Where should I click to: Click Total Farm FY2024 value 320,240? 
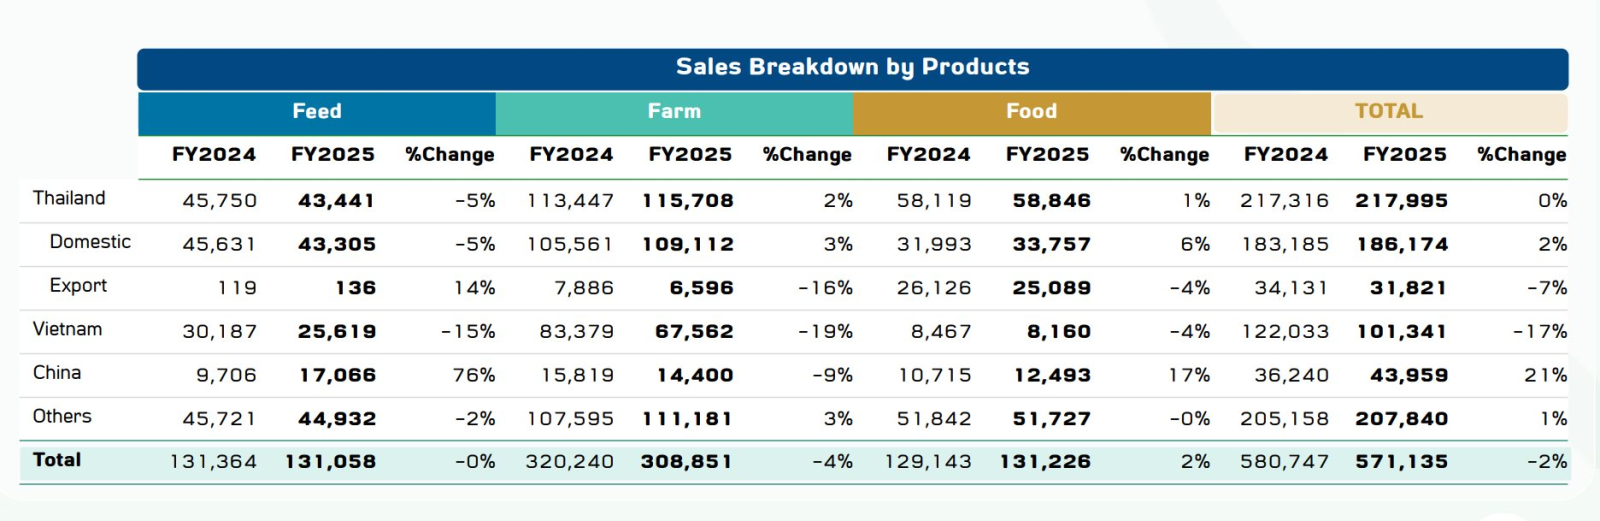(x=569, y=462)
